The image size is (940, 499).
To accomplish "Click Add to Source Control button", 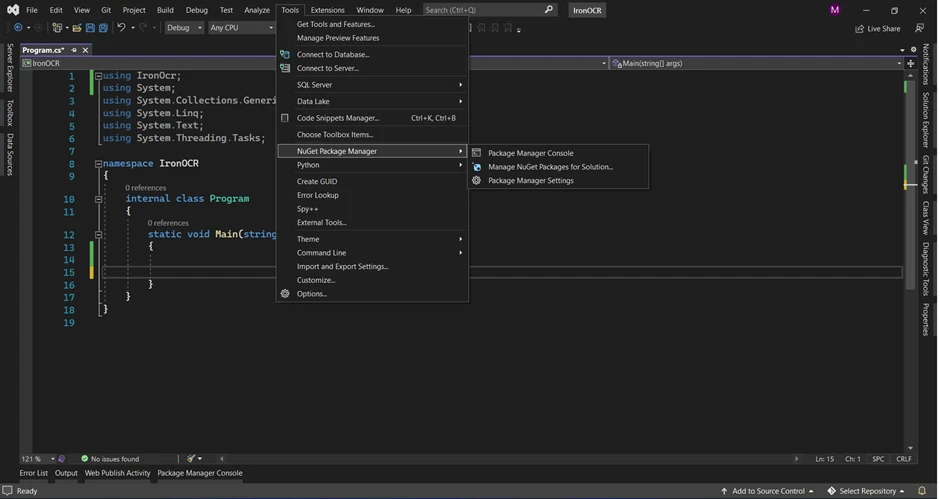I will pos(767,491).
